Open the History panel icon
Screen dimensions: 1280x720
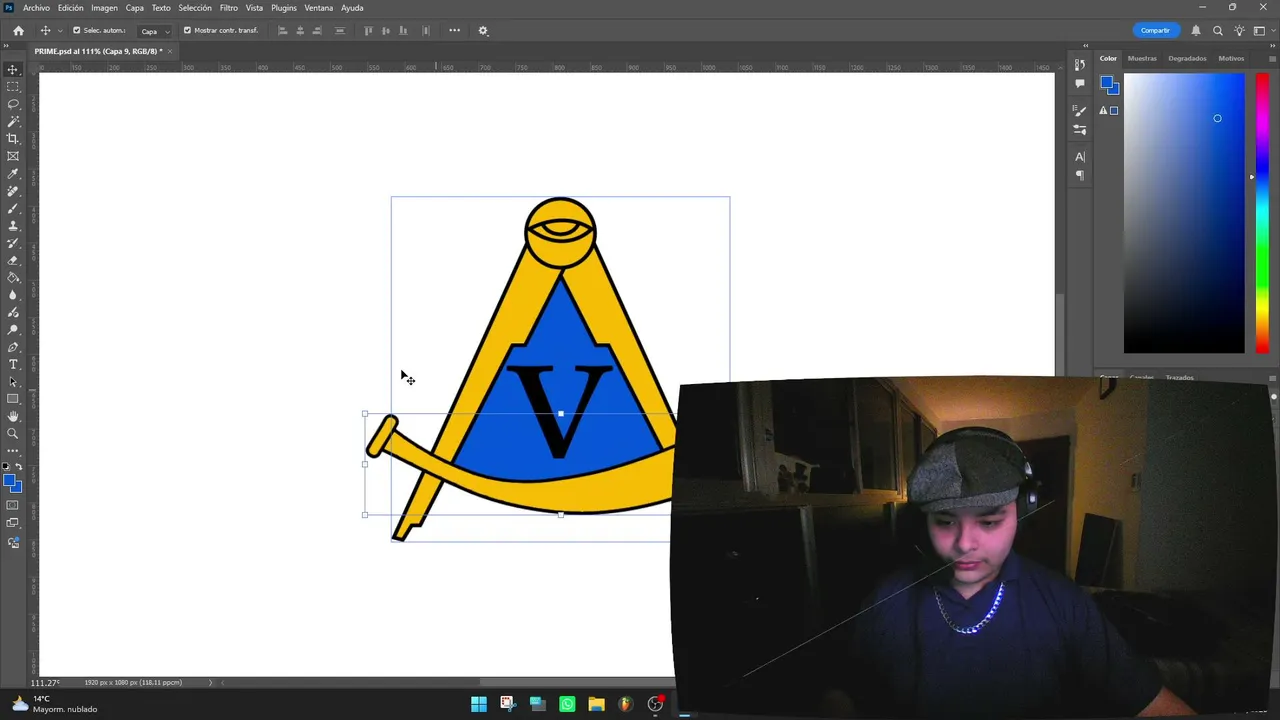(x=1080, y=65)
